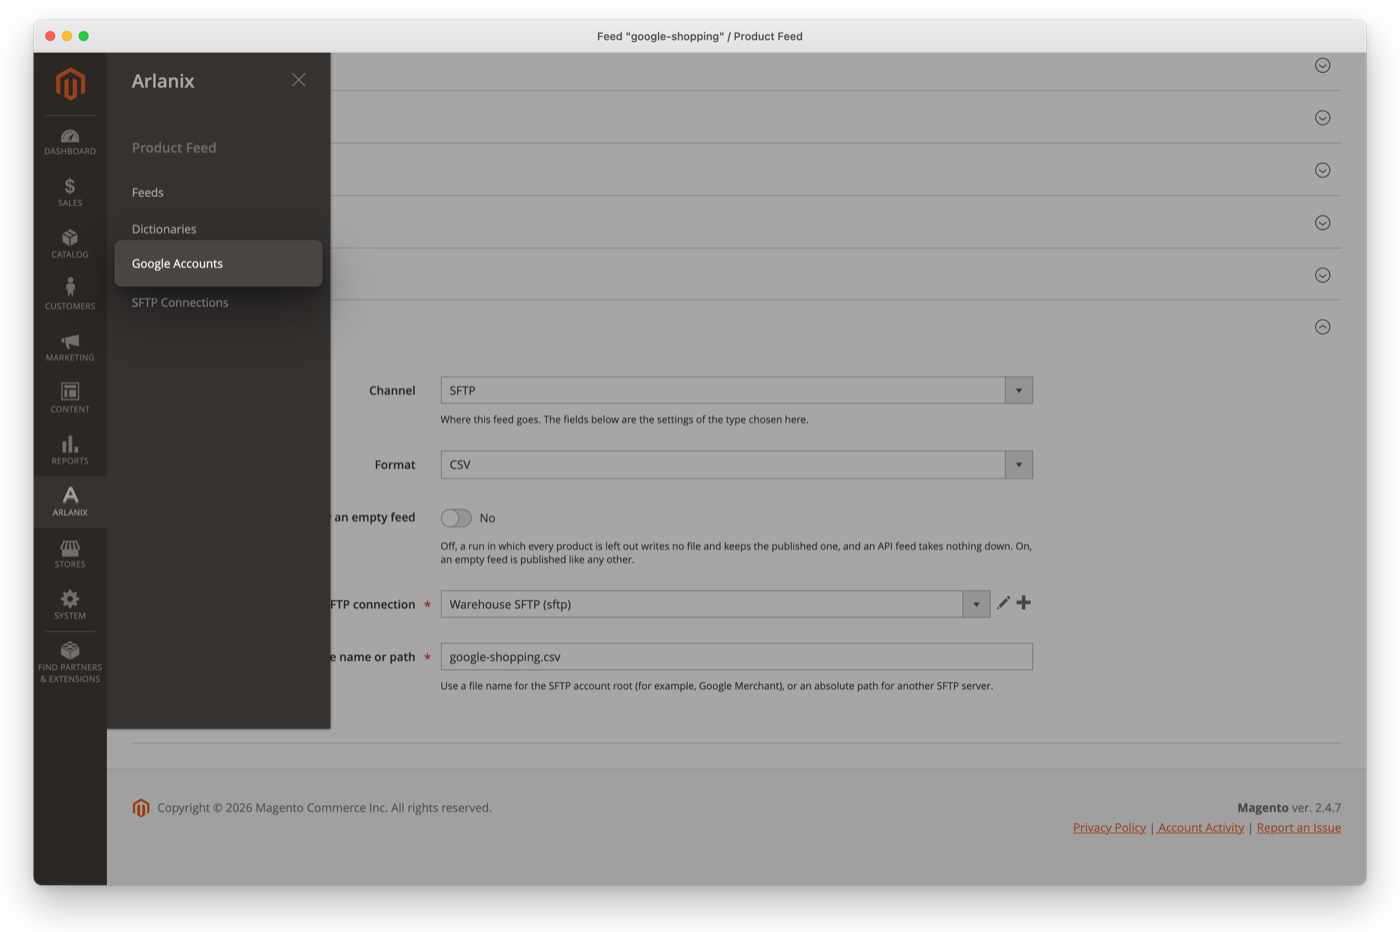Click the Magento logo icon in sidebar
Viewport: 1400px width, 932px height.
(70, 84)
